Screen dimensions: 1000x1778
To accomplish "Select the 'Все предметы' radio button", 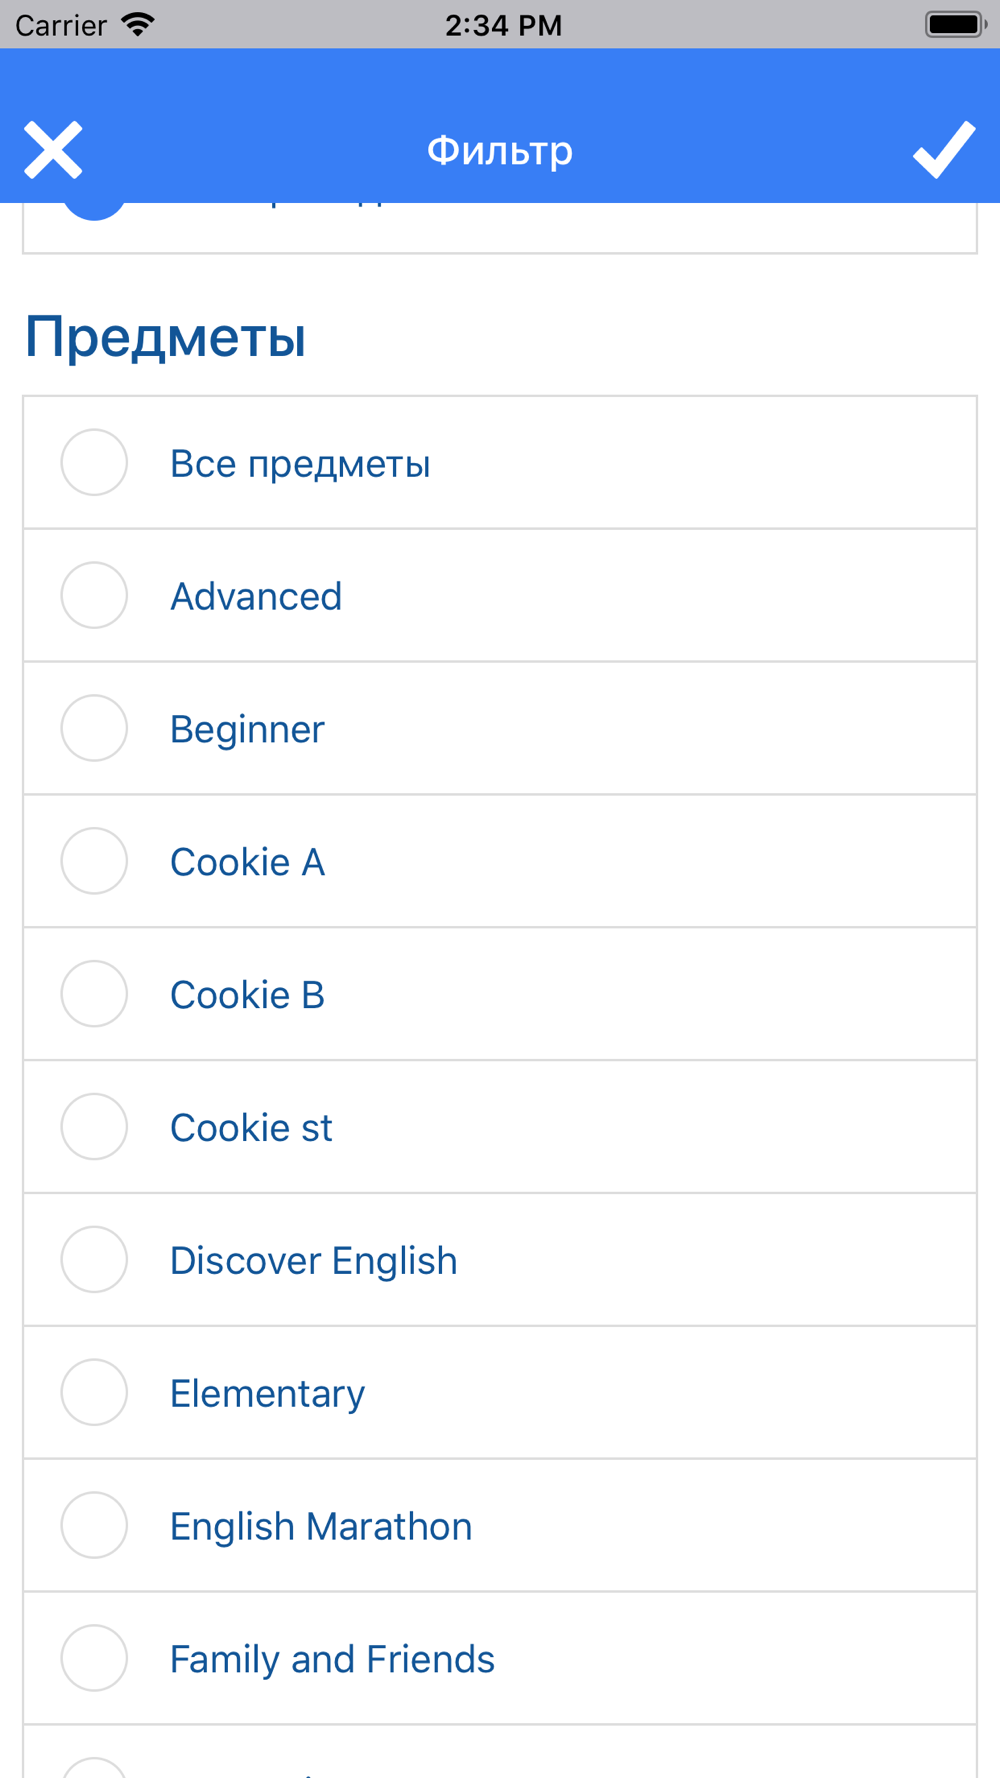I will click(x=94, y=462).
